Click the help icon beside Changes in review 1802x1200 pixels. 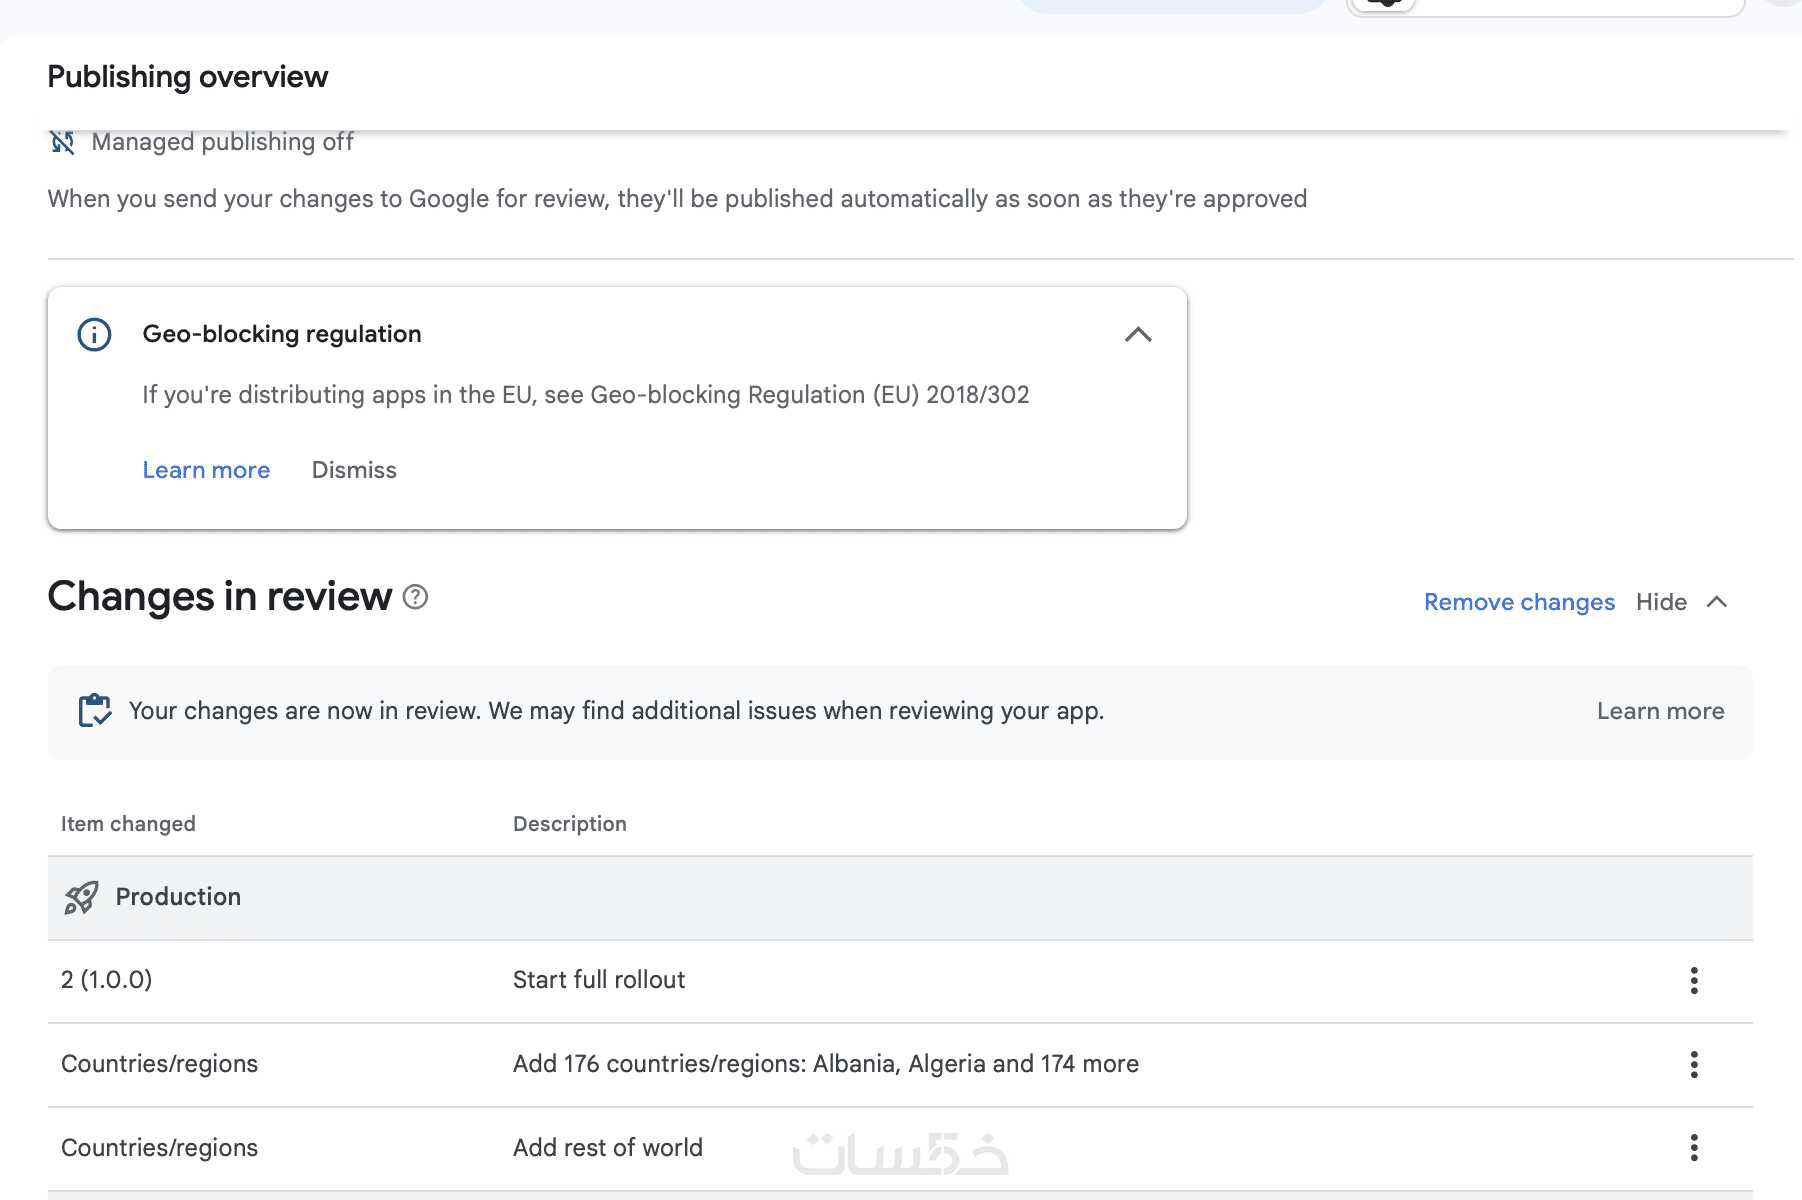pos(415,597)
